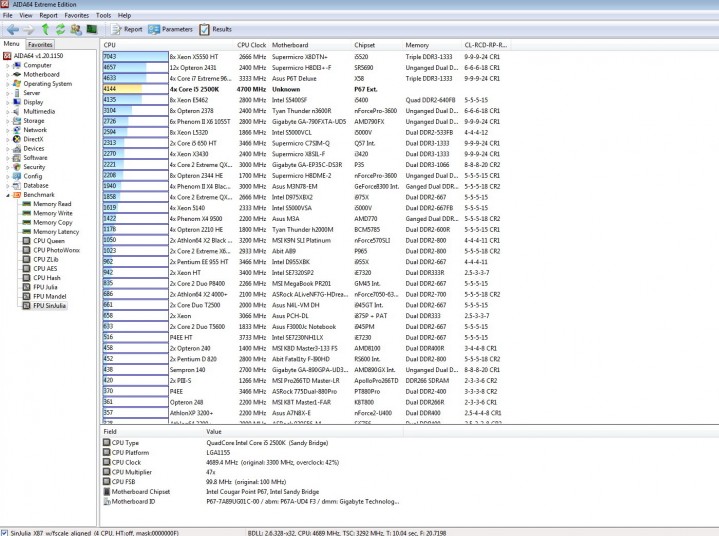This screenshot has width=719, height=536.
Task: Sort by the CL-RCD-RP-R... column header
Action: (486, 45)
